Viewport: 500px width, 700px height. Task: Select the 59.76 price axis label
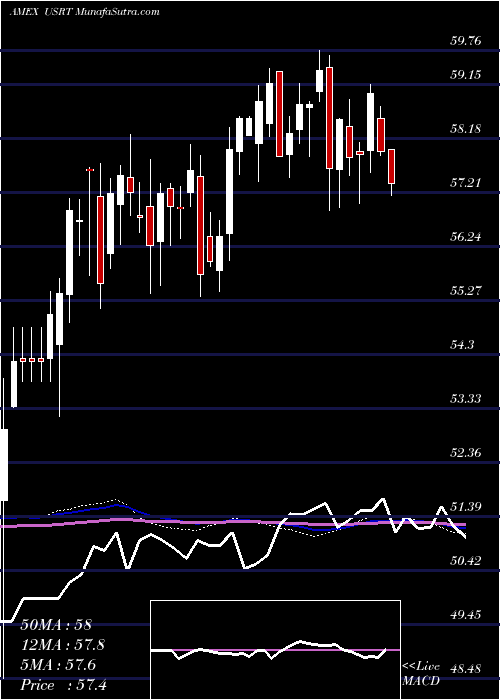466,41
